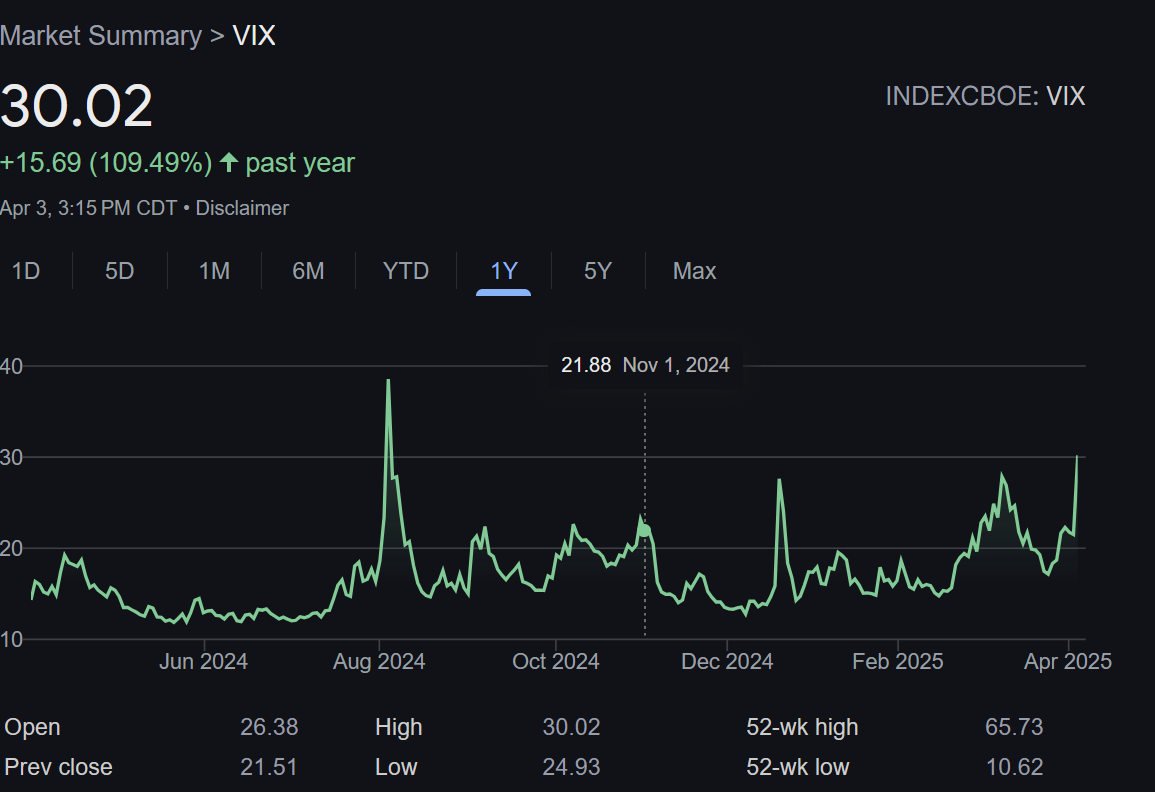Show the 5Y chart range

(597, 271)
